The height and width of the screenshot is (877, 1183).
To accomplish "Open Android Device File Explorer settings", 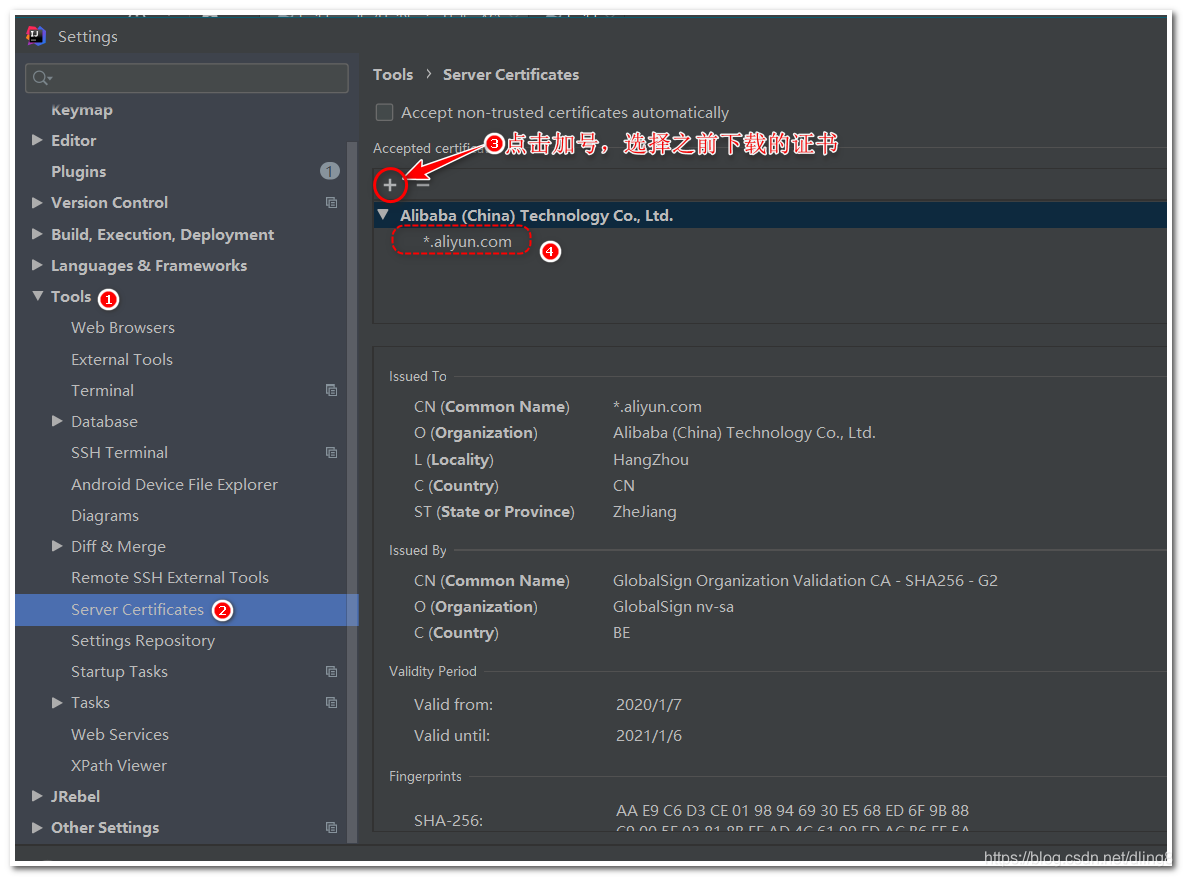I will point(174,484).
